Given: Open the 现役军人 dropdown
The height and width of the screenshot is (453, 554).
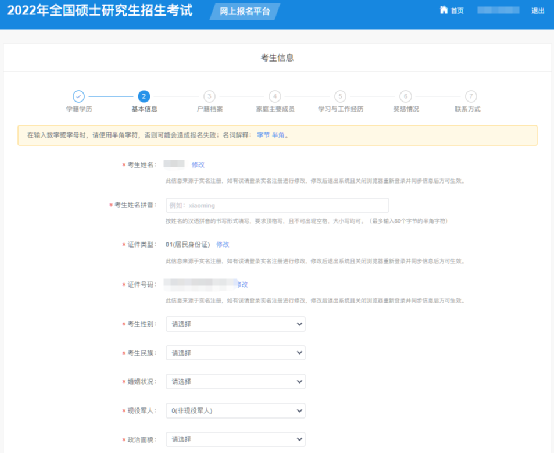Looking at the screenshot, I should [x=236, y=411].
